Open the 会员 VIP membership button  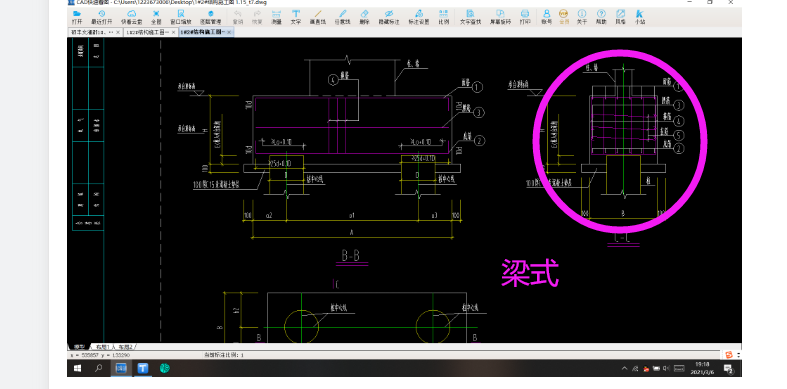[x=564, y=17]
